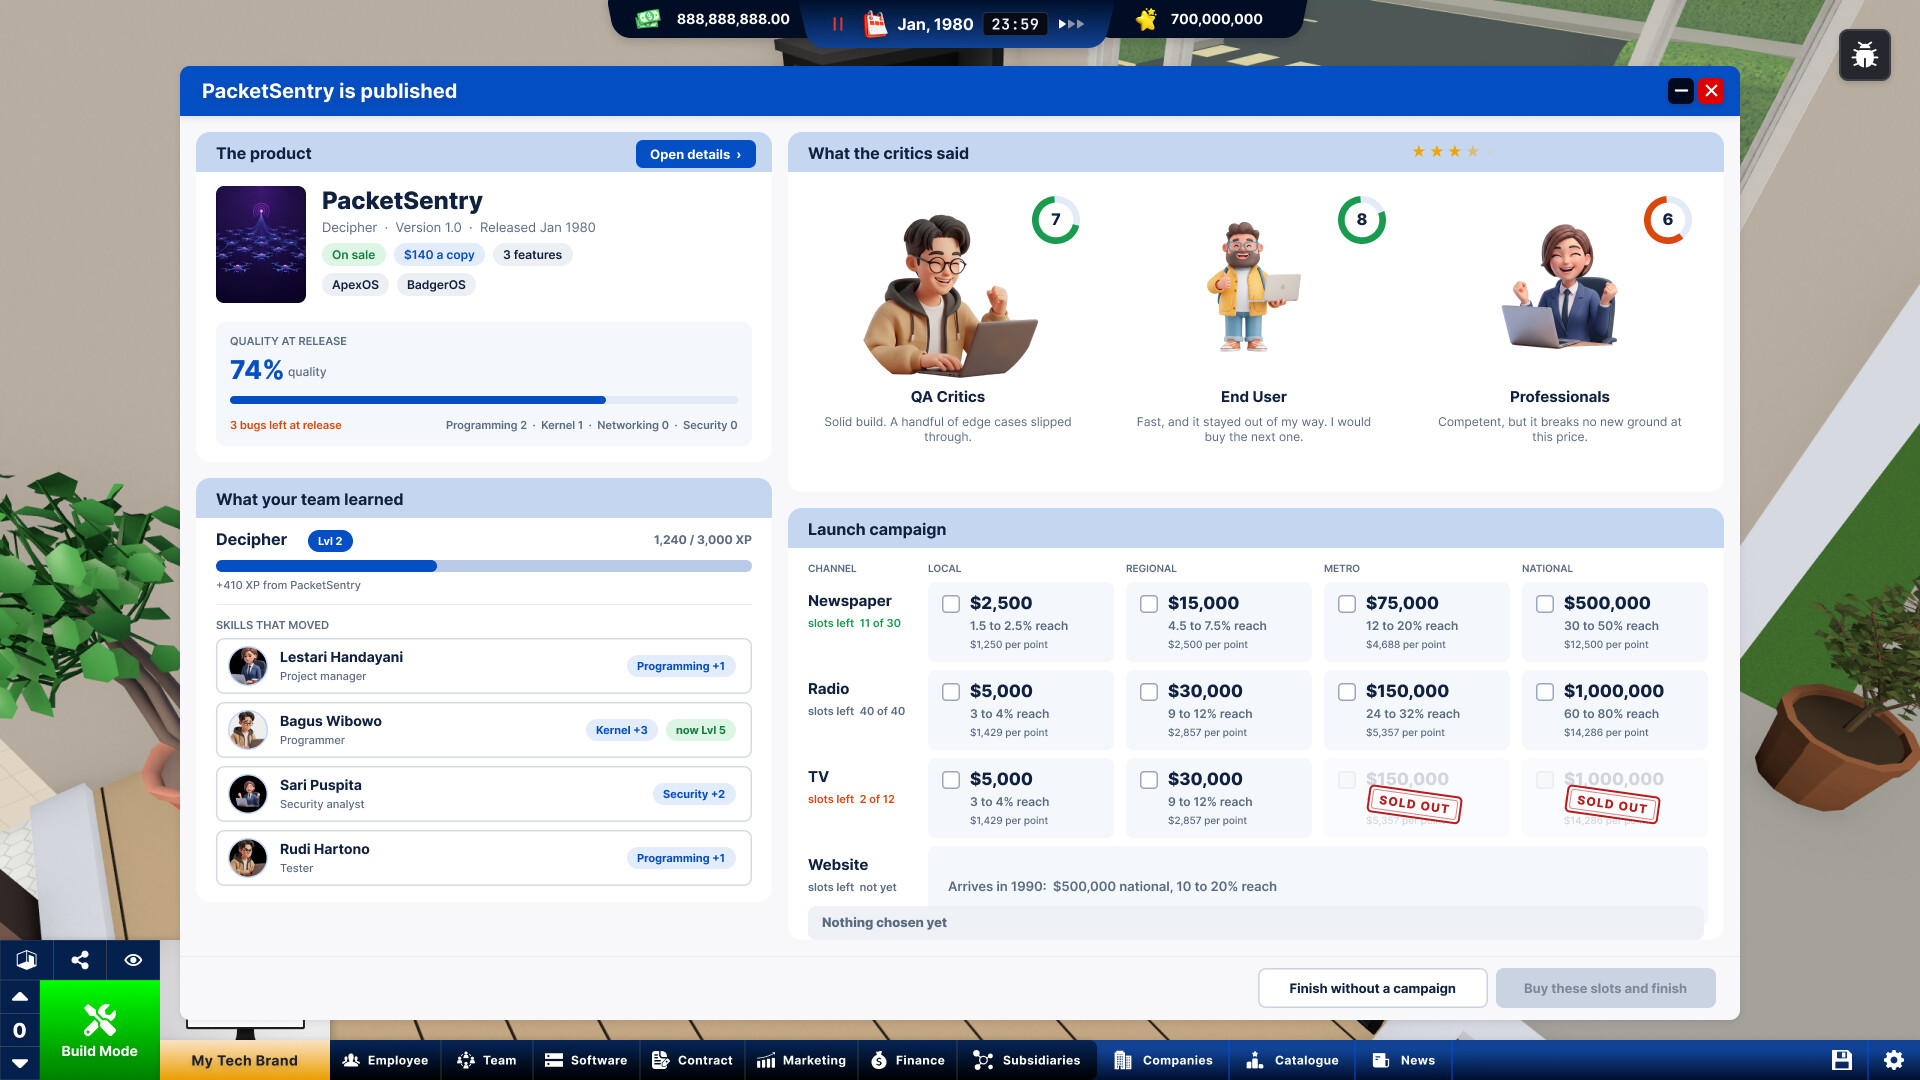This screenshot has height=1080, width=1920.
Task: Open the Marketing menu
Action: click(801, 1060)
